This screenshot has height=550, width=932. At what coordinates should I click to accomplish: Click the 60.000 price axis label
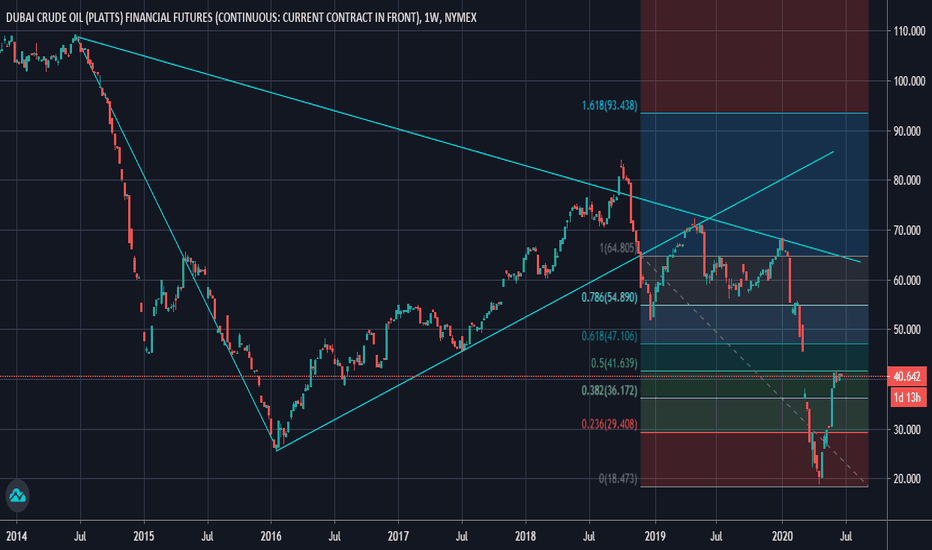pyautogui.click(x=909, y=280)
